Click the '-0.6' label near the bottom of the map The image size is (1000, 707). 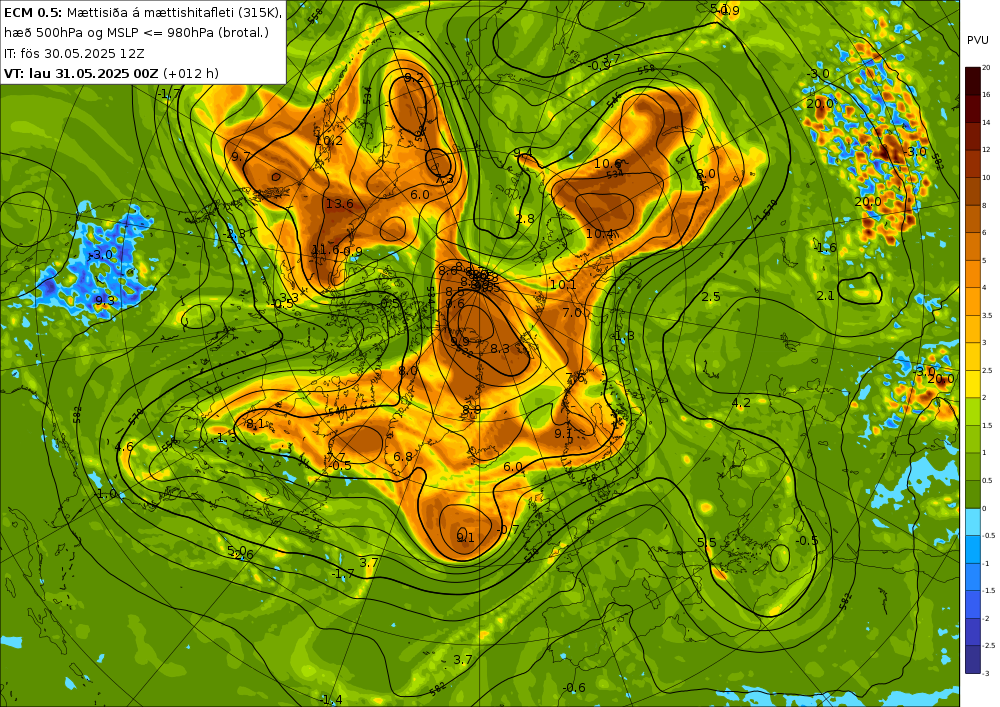tap(574, 687)
